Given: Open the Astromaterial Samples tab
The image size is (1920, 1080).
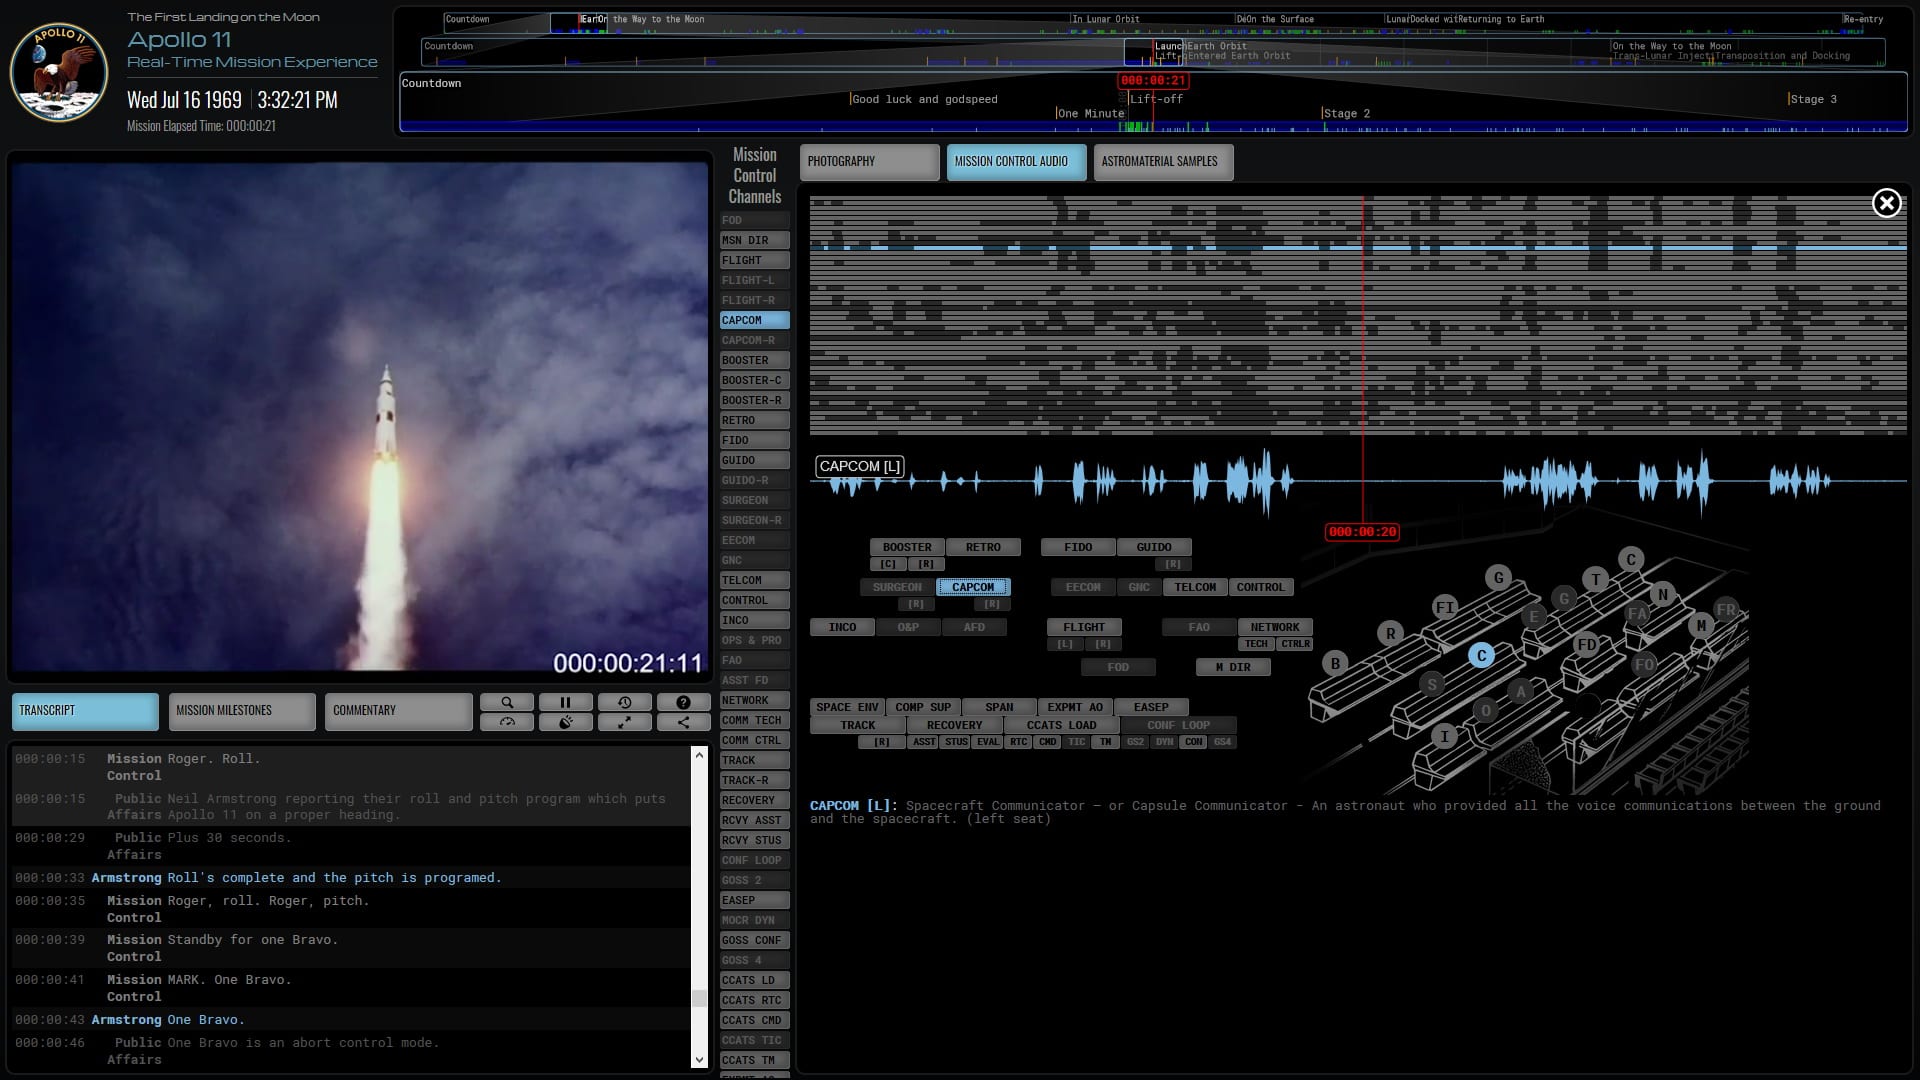Looking at the screenshot, I should coord(1162,162).
